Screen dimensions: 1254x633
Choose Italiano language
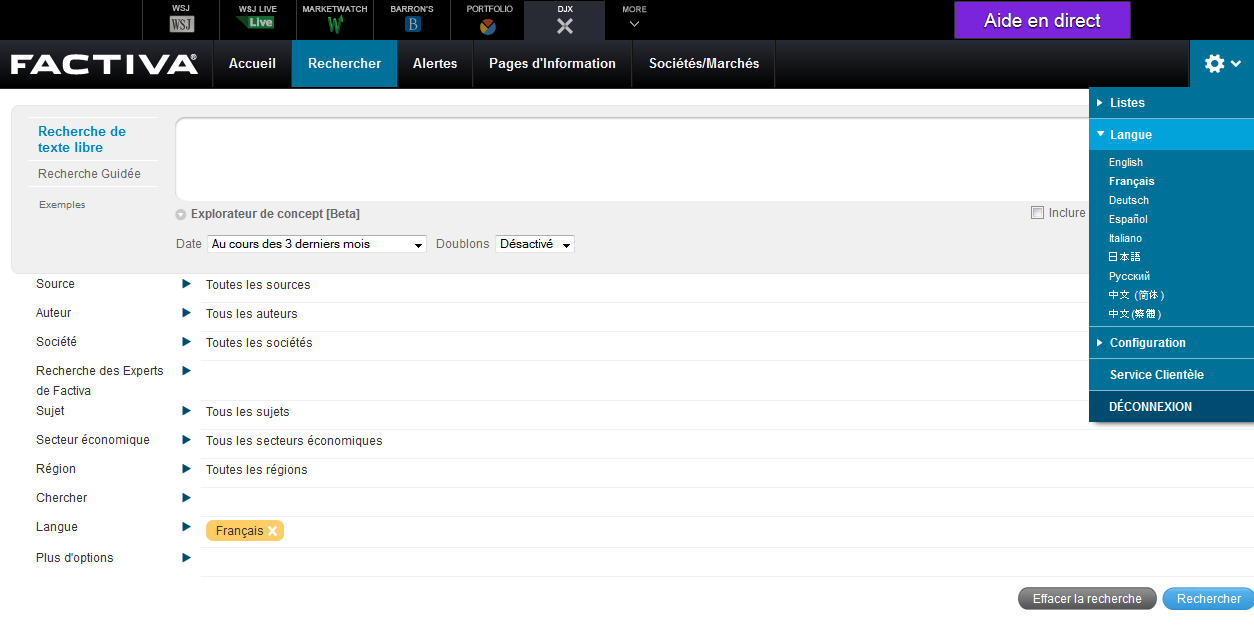point(1125,238)
